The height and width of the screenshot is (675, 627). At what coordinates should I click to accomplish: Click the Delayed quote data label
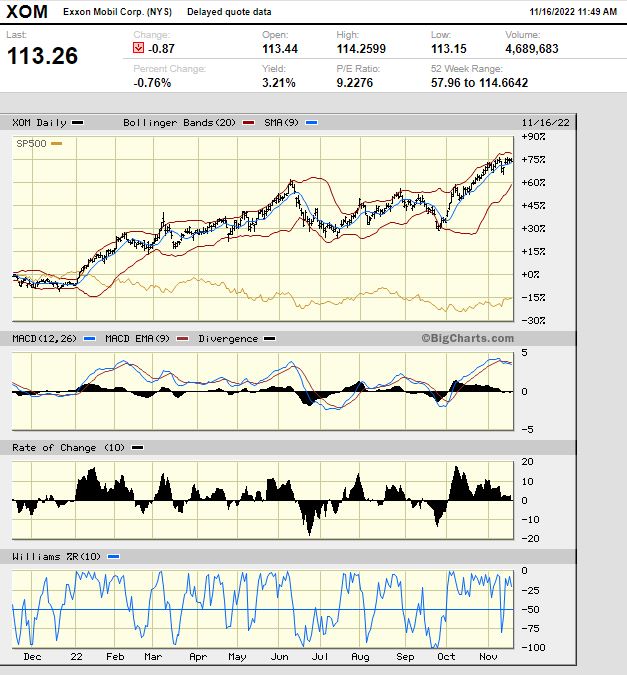[229, 12]
